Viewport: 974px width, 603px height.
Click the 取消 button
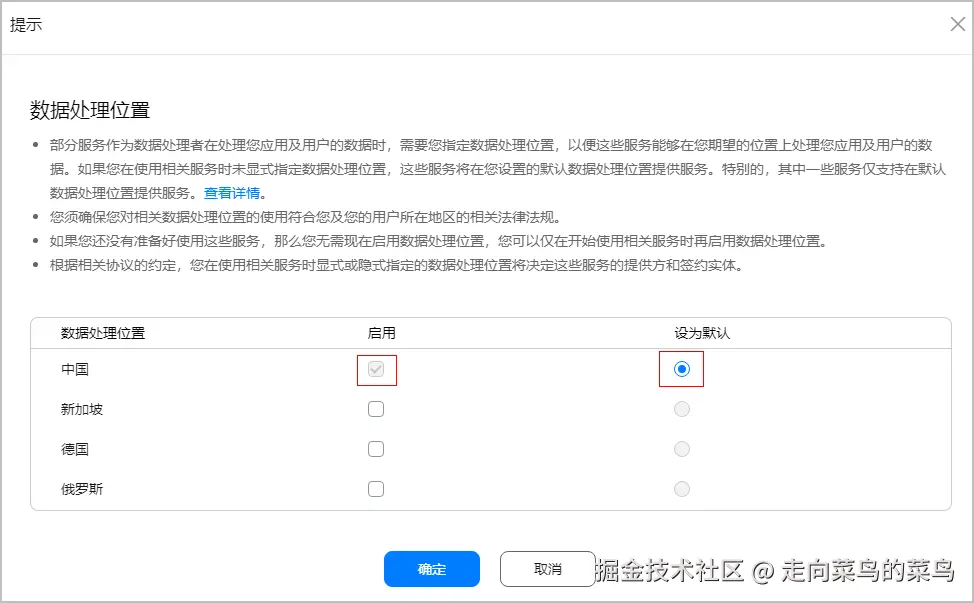coord(544,568)
